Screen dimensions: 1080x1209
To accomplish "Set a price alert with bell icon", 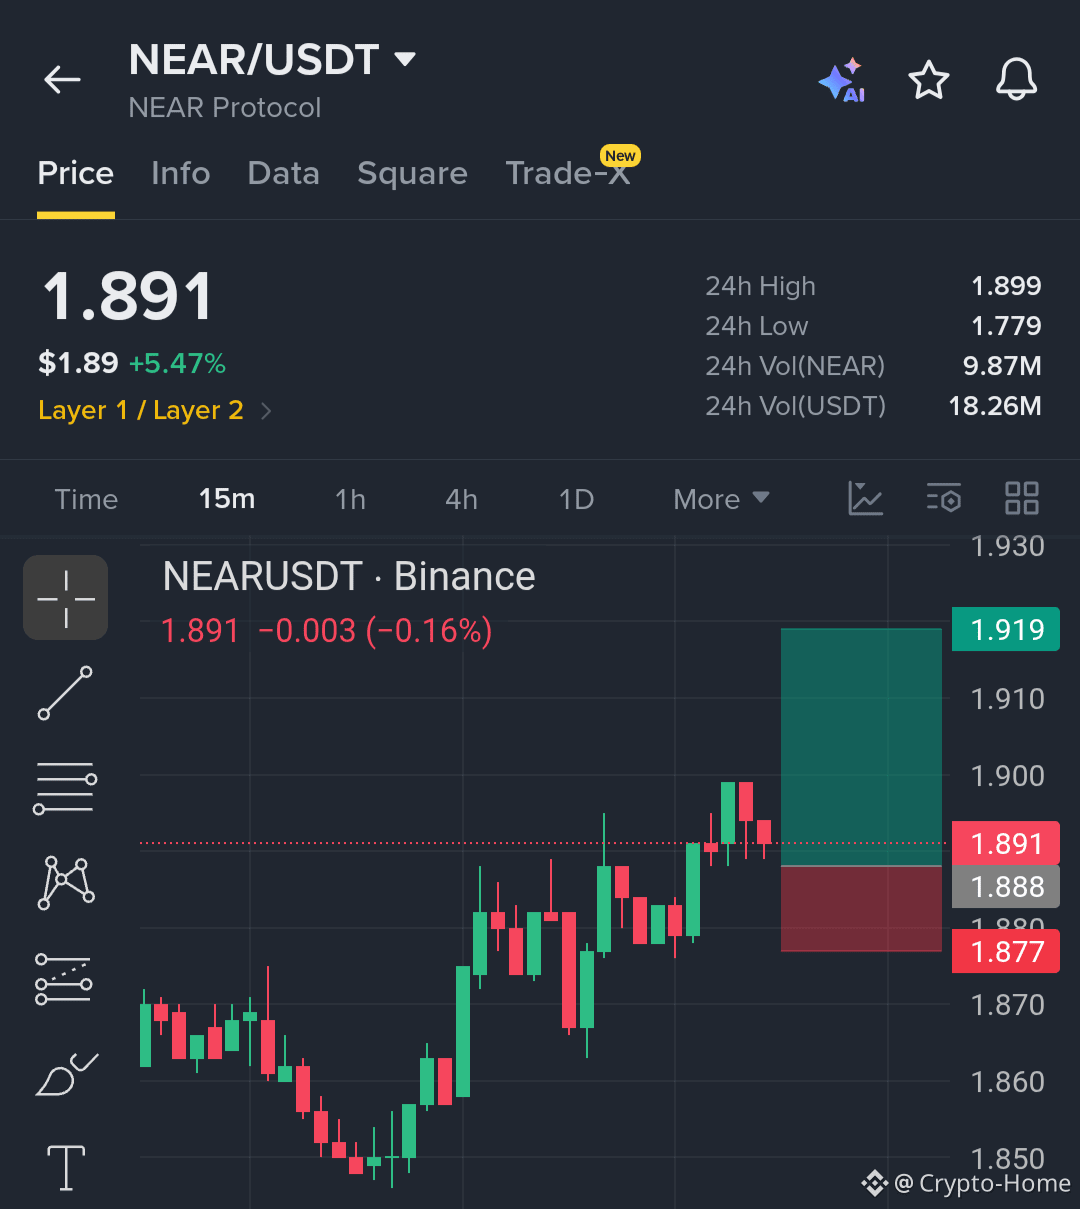I will 1016,80.
